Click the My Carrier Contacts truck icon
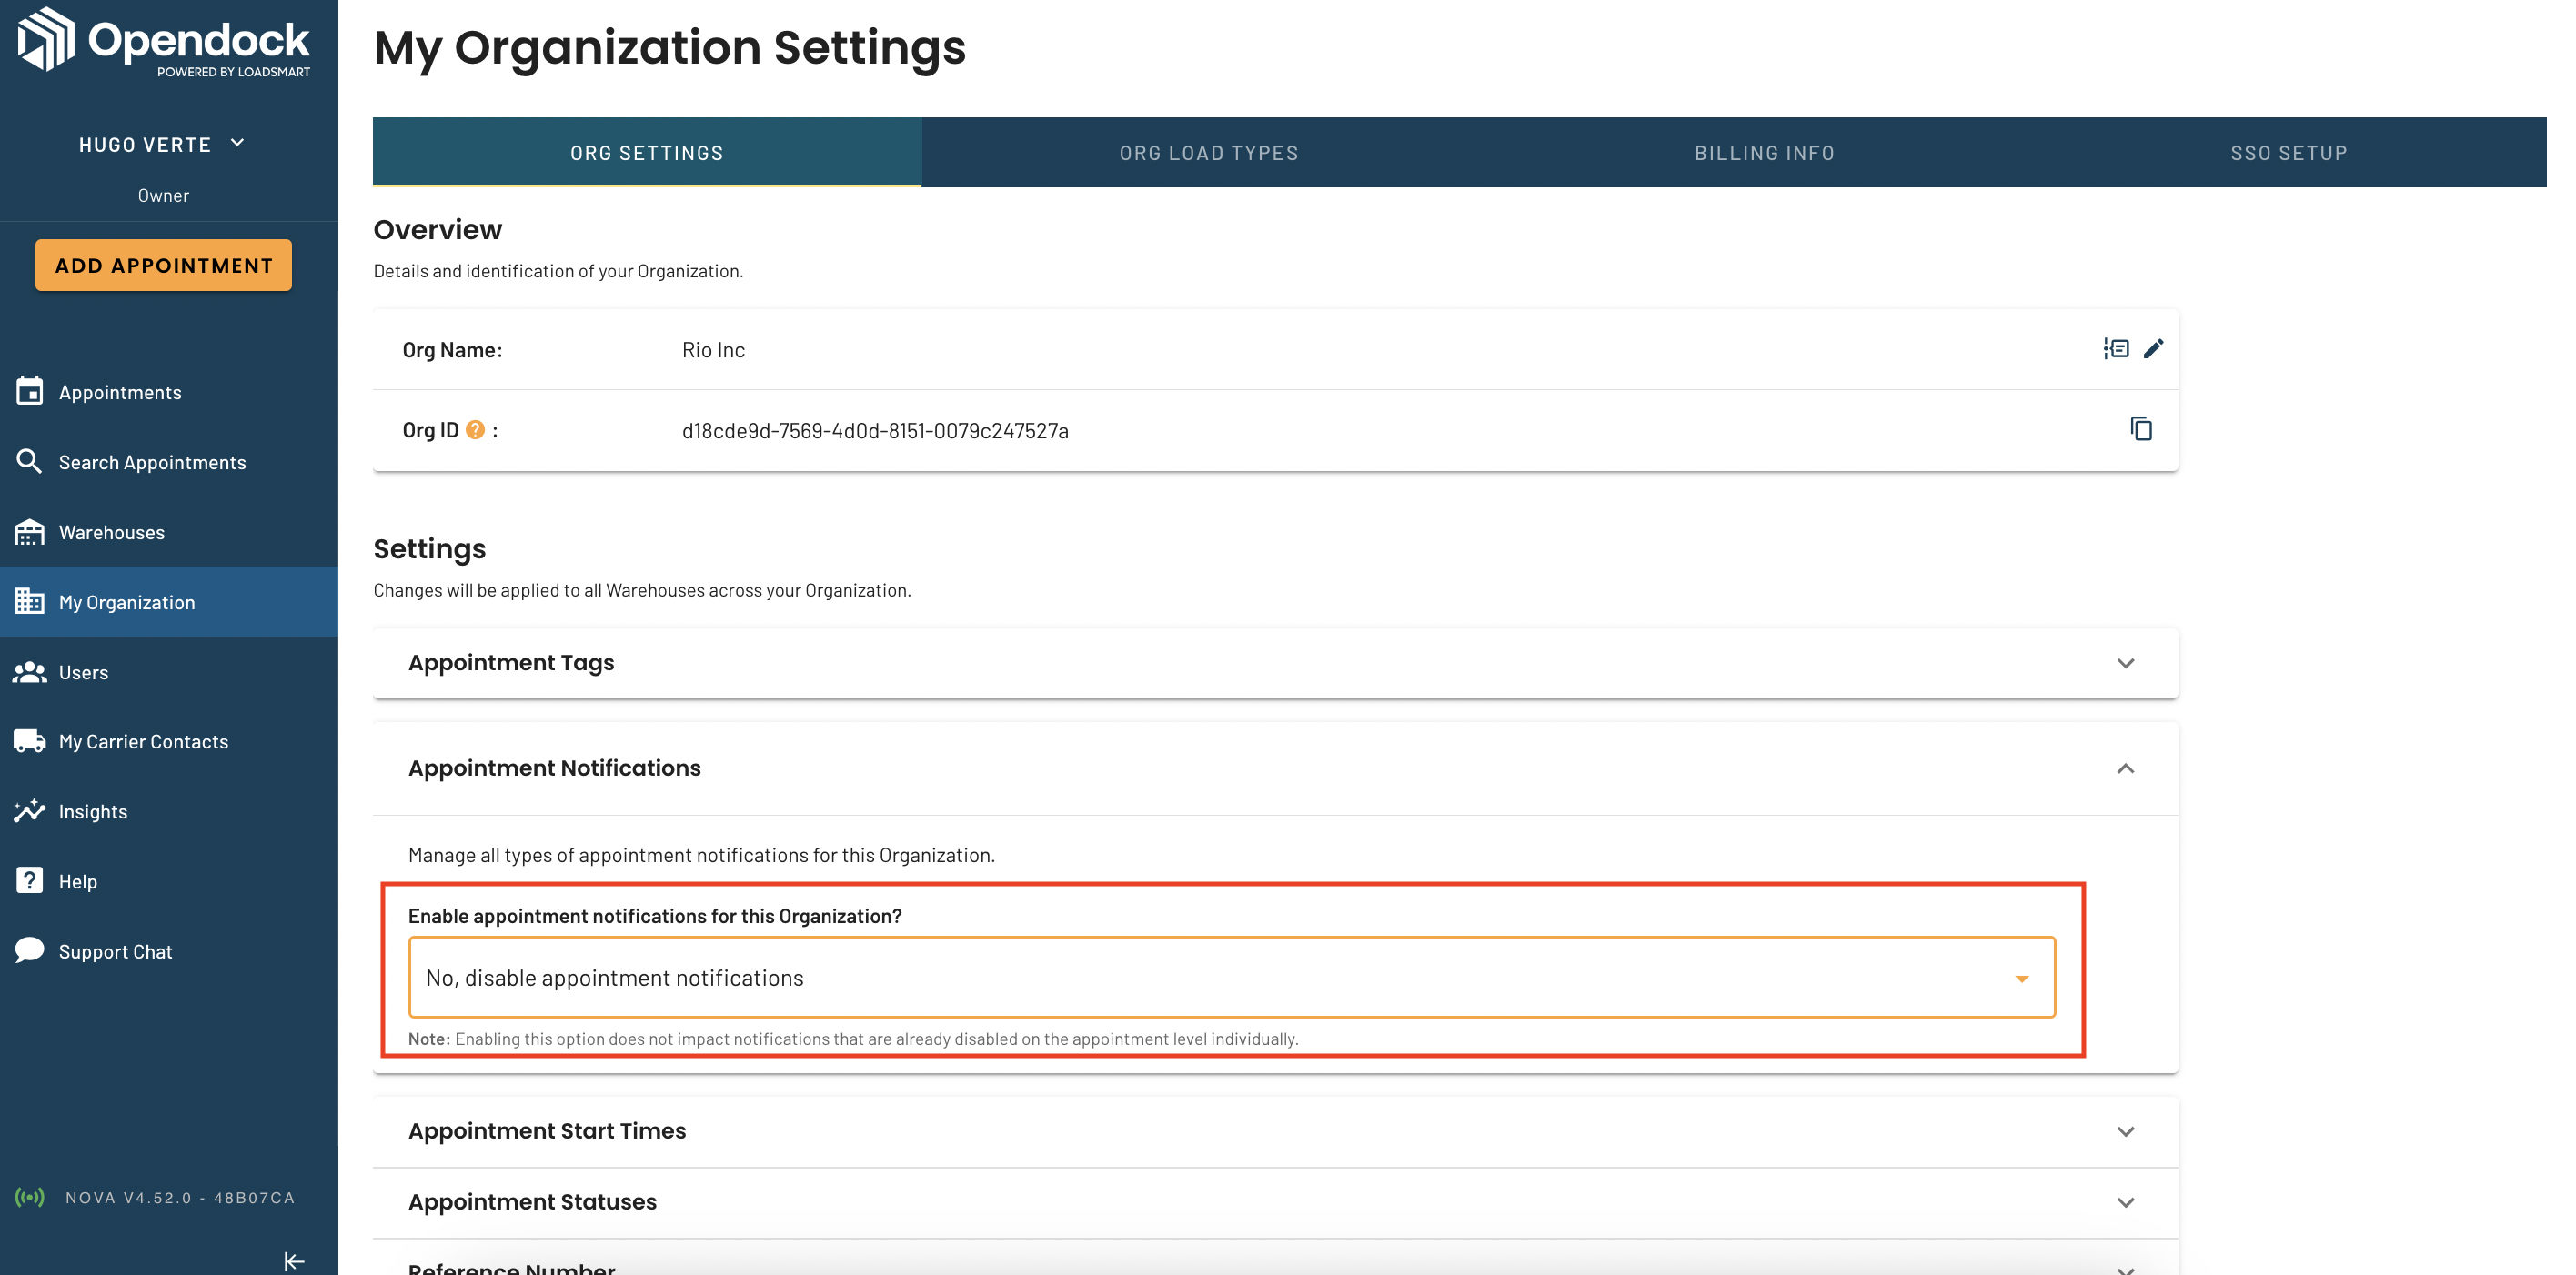This screenshot has width=2576, height=1275. point(30,741)
